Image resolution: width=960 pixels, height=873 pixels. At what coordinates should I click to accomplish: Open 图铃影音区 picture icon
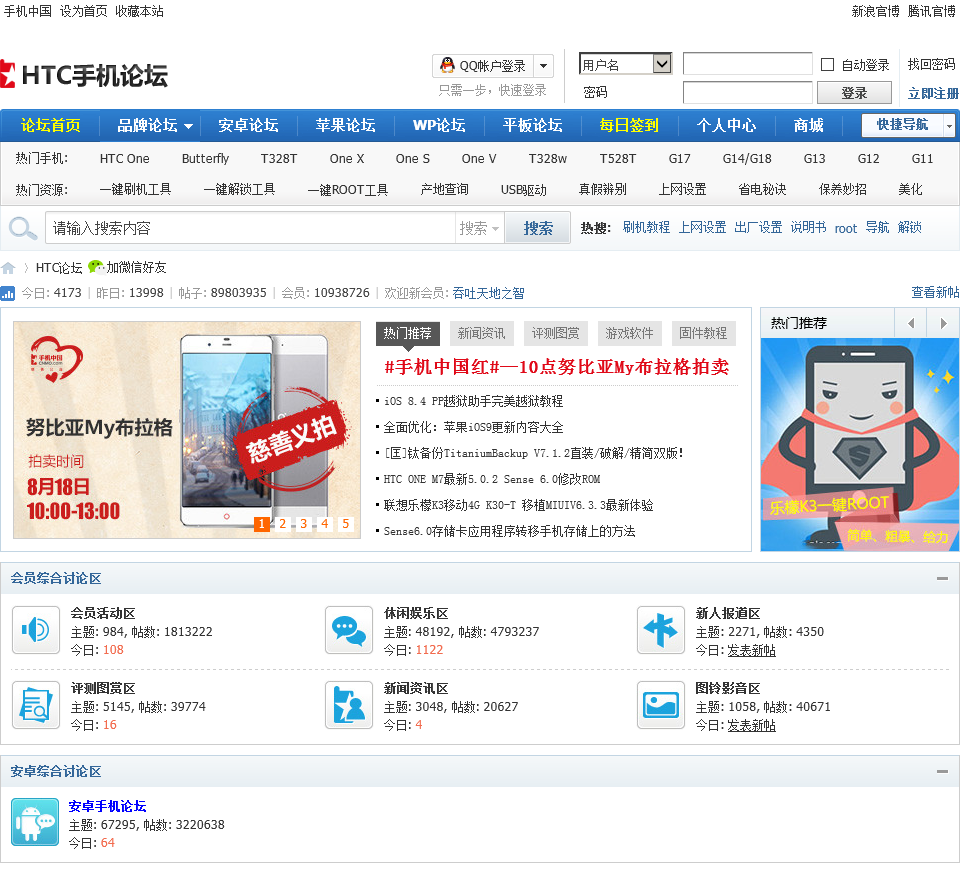[x=661, y=705]
